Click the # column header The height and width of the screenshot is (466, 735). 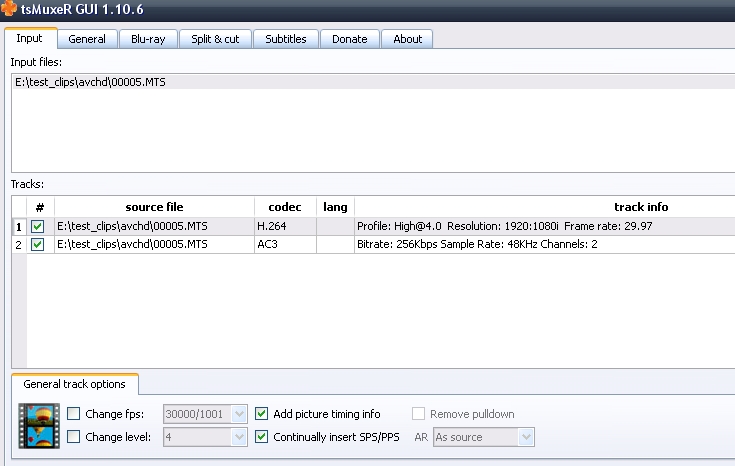40,207
